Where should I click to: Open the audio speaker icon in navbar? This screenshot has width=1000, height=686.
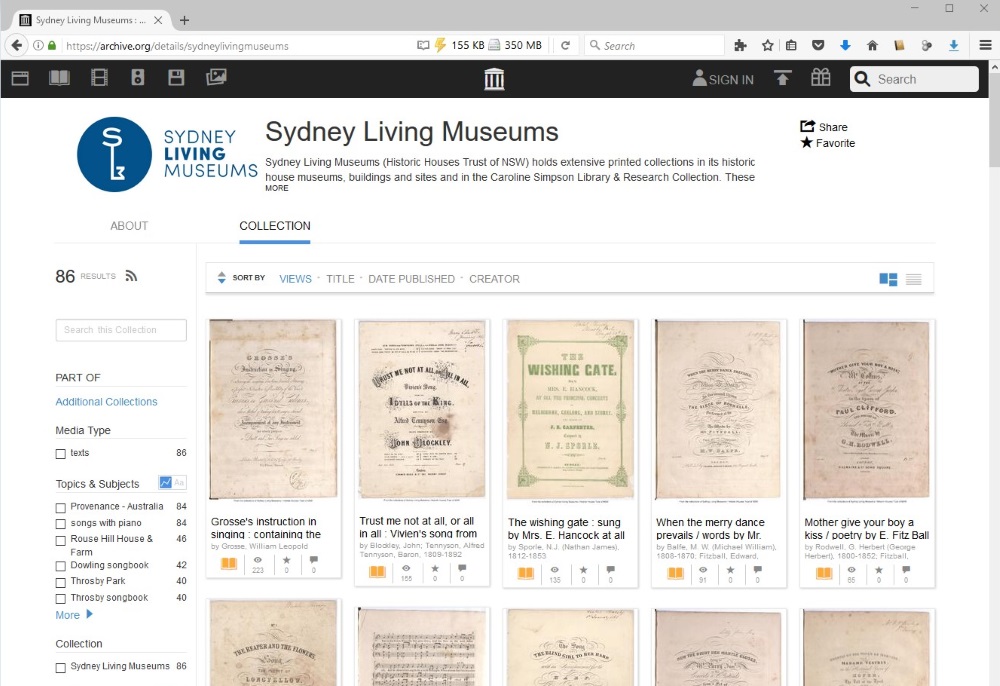pyautogui.click(x=138, y=78)
